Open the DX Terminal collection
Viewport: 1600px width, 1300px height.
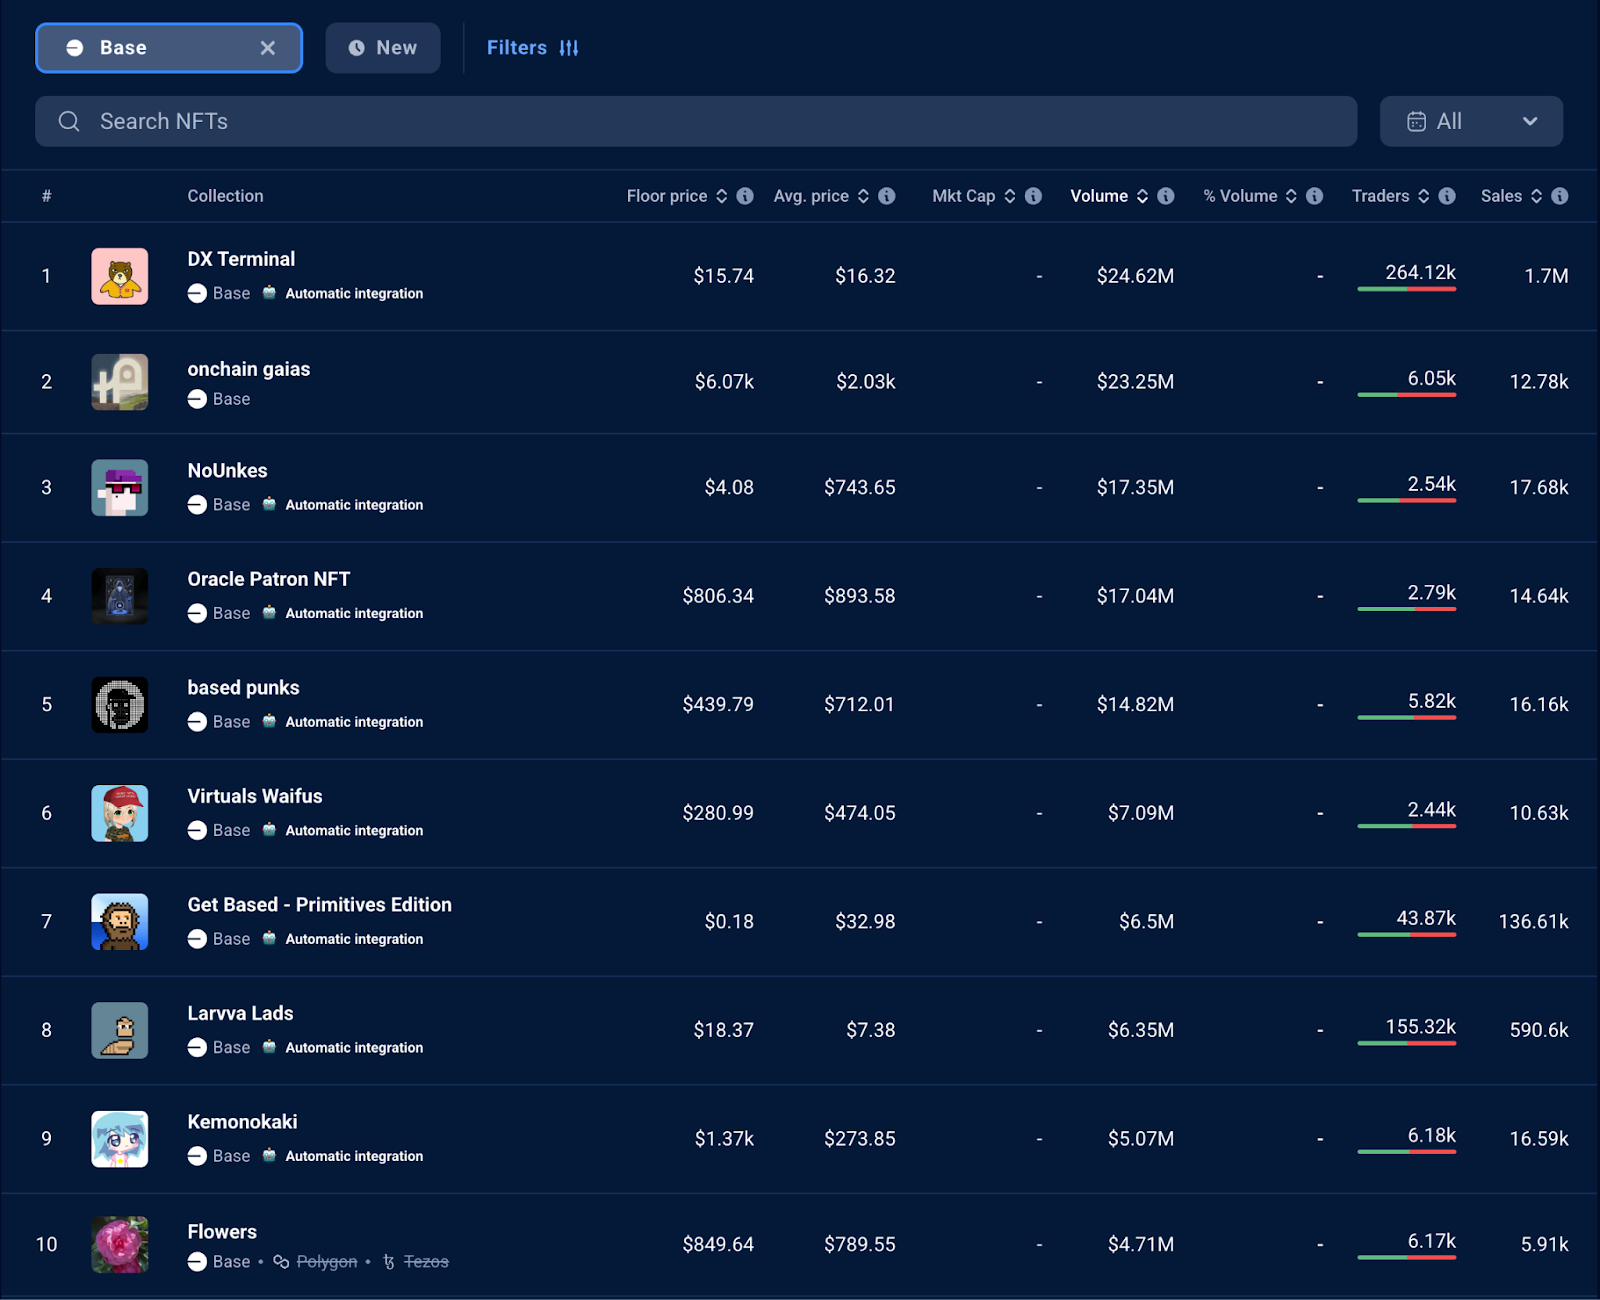coord(241,259)
